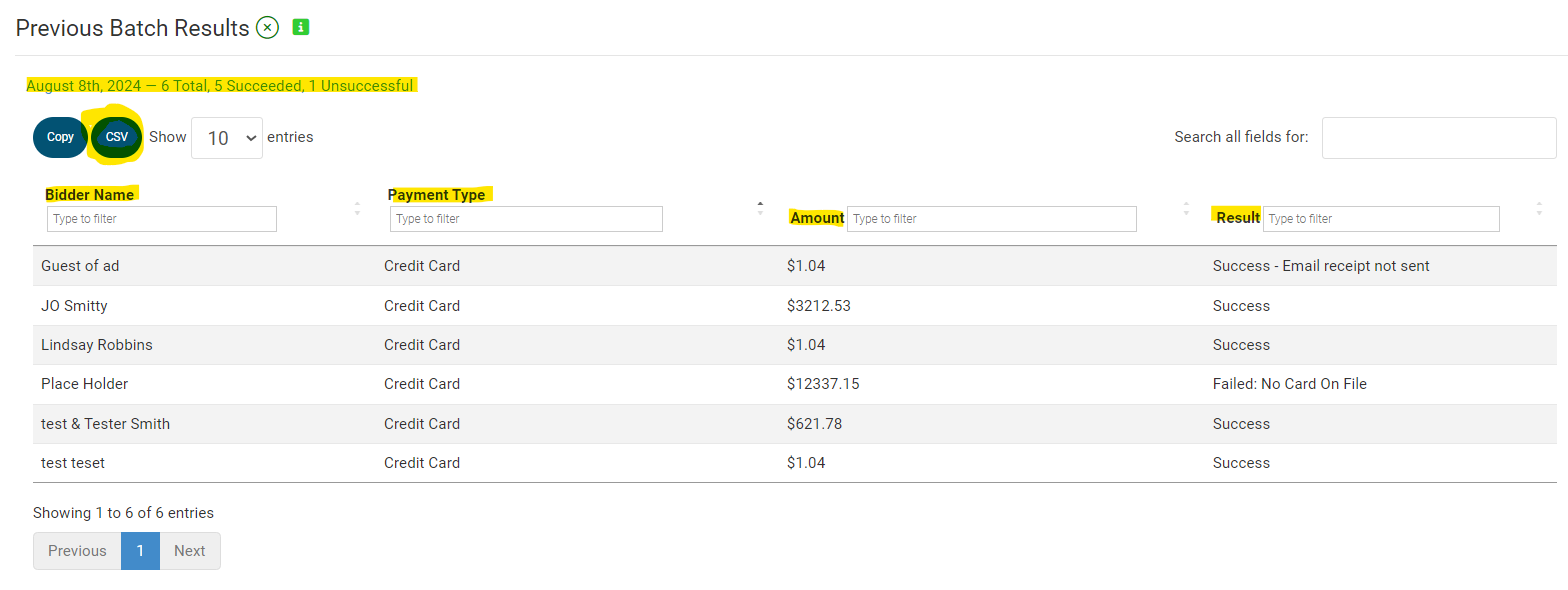Click the Failed: No Card On File result

(x=1289, y=384)
